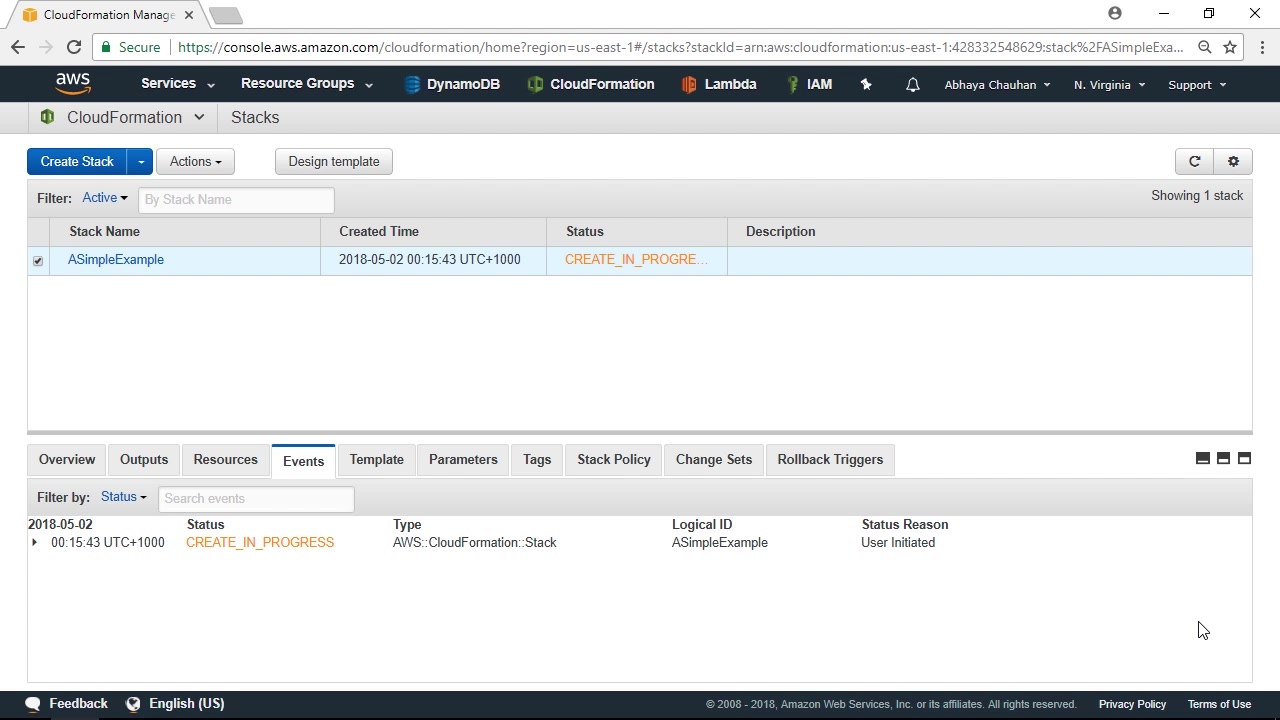Refresh the stack list
The height and width of the screenshot is (720, 1280).
(x=1194, y=161)
